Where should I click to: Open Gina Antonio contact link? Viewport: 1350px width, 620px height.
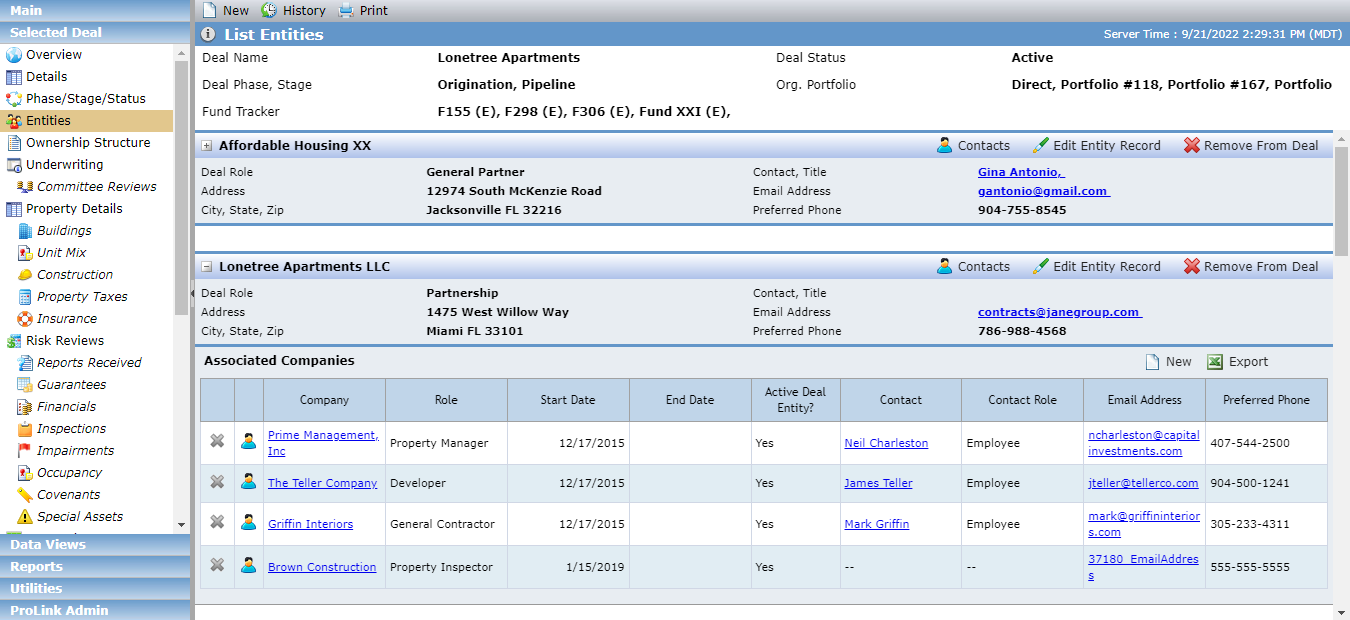click(1021, 172)
